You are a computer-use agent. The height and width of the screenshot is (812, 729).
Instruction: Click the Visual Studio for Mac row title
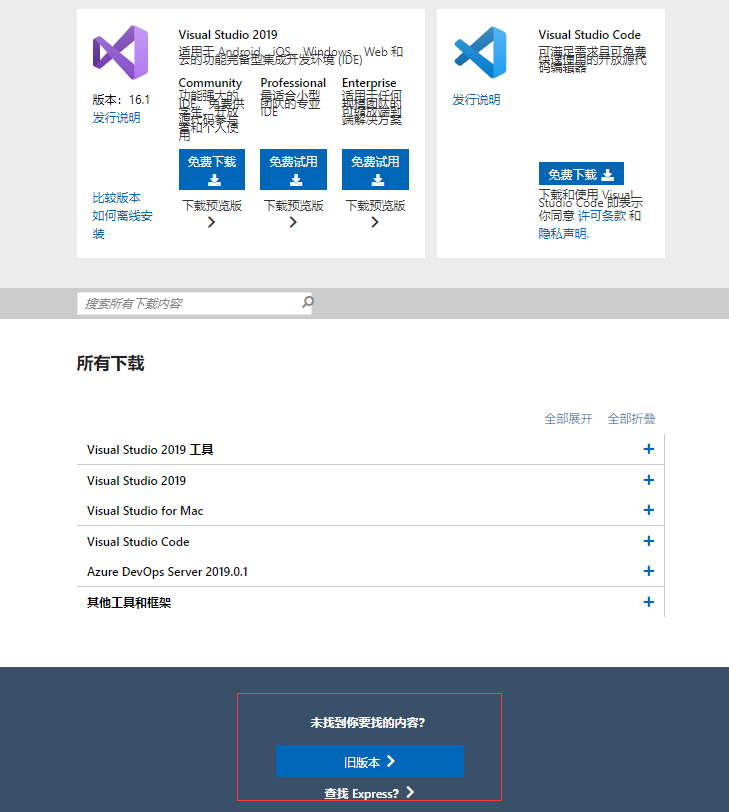[145, 511]
